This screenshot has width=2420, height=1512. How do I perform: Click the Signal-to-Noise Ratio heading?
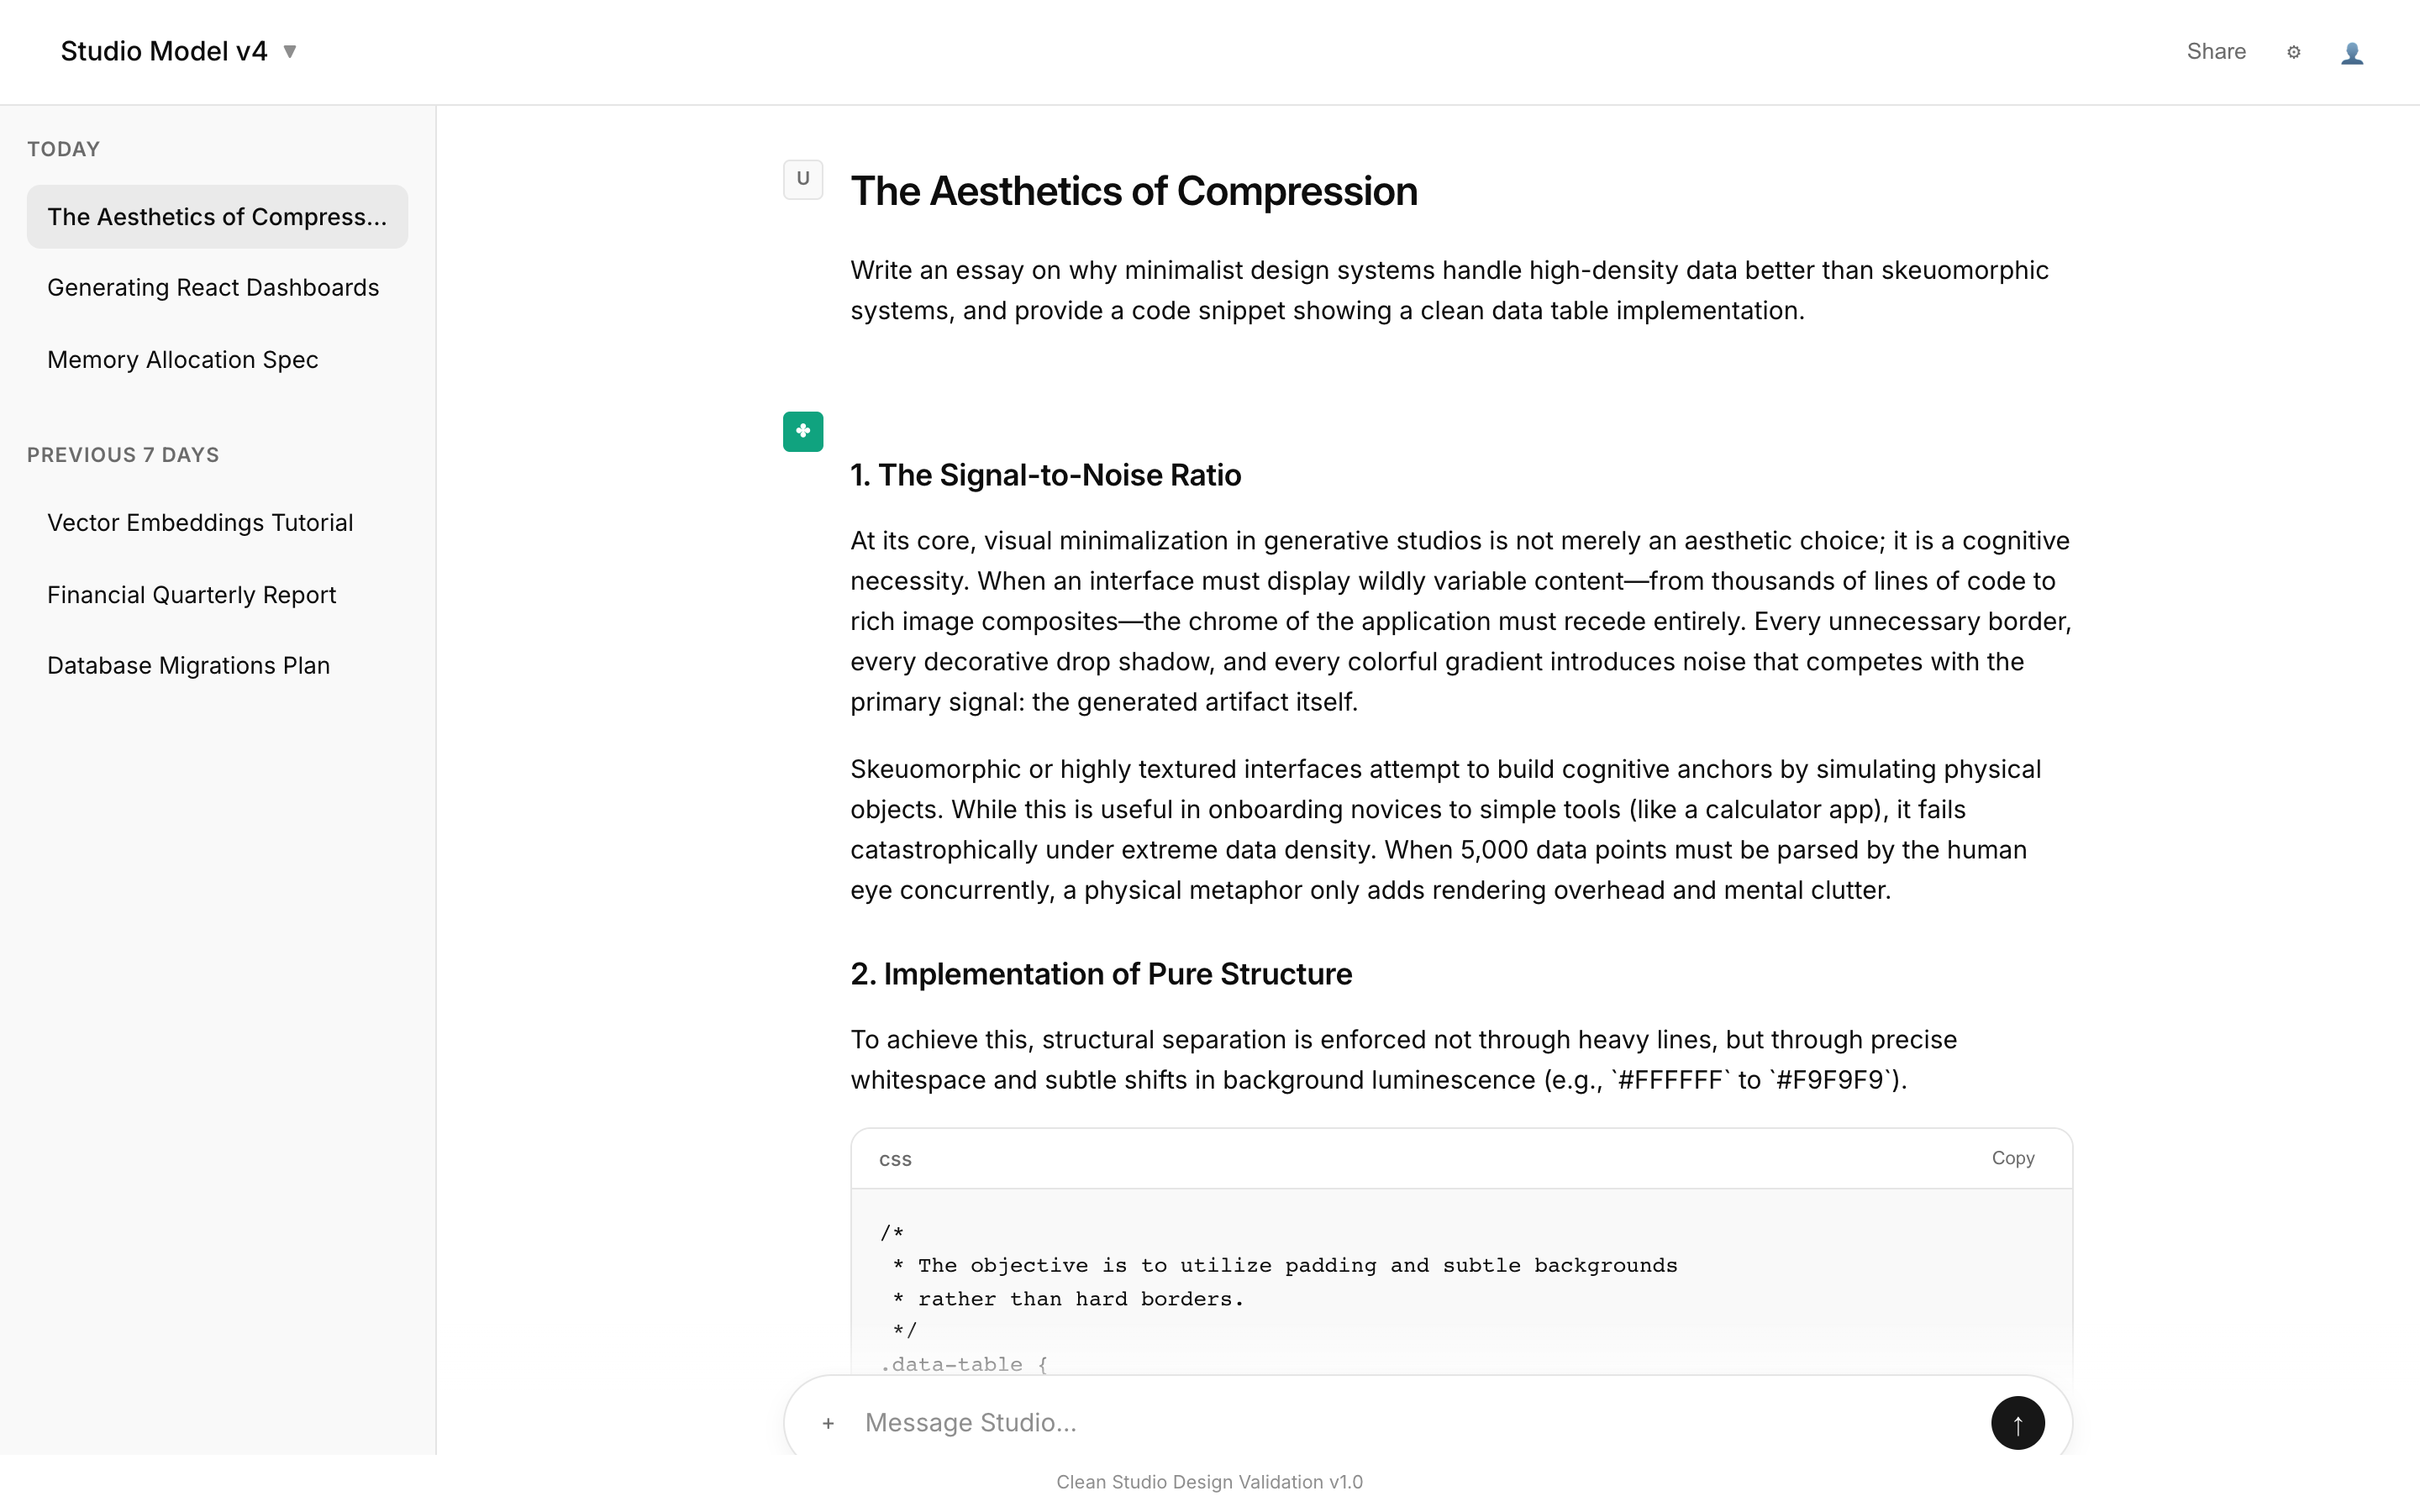(x=1045, y=475)
